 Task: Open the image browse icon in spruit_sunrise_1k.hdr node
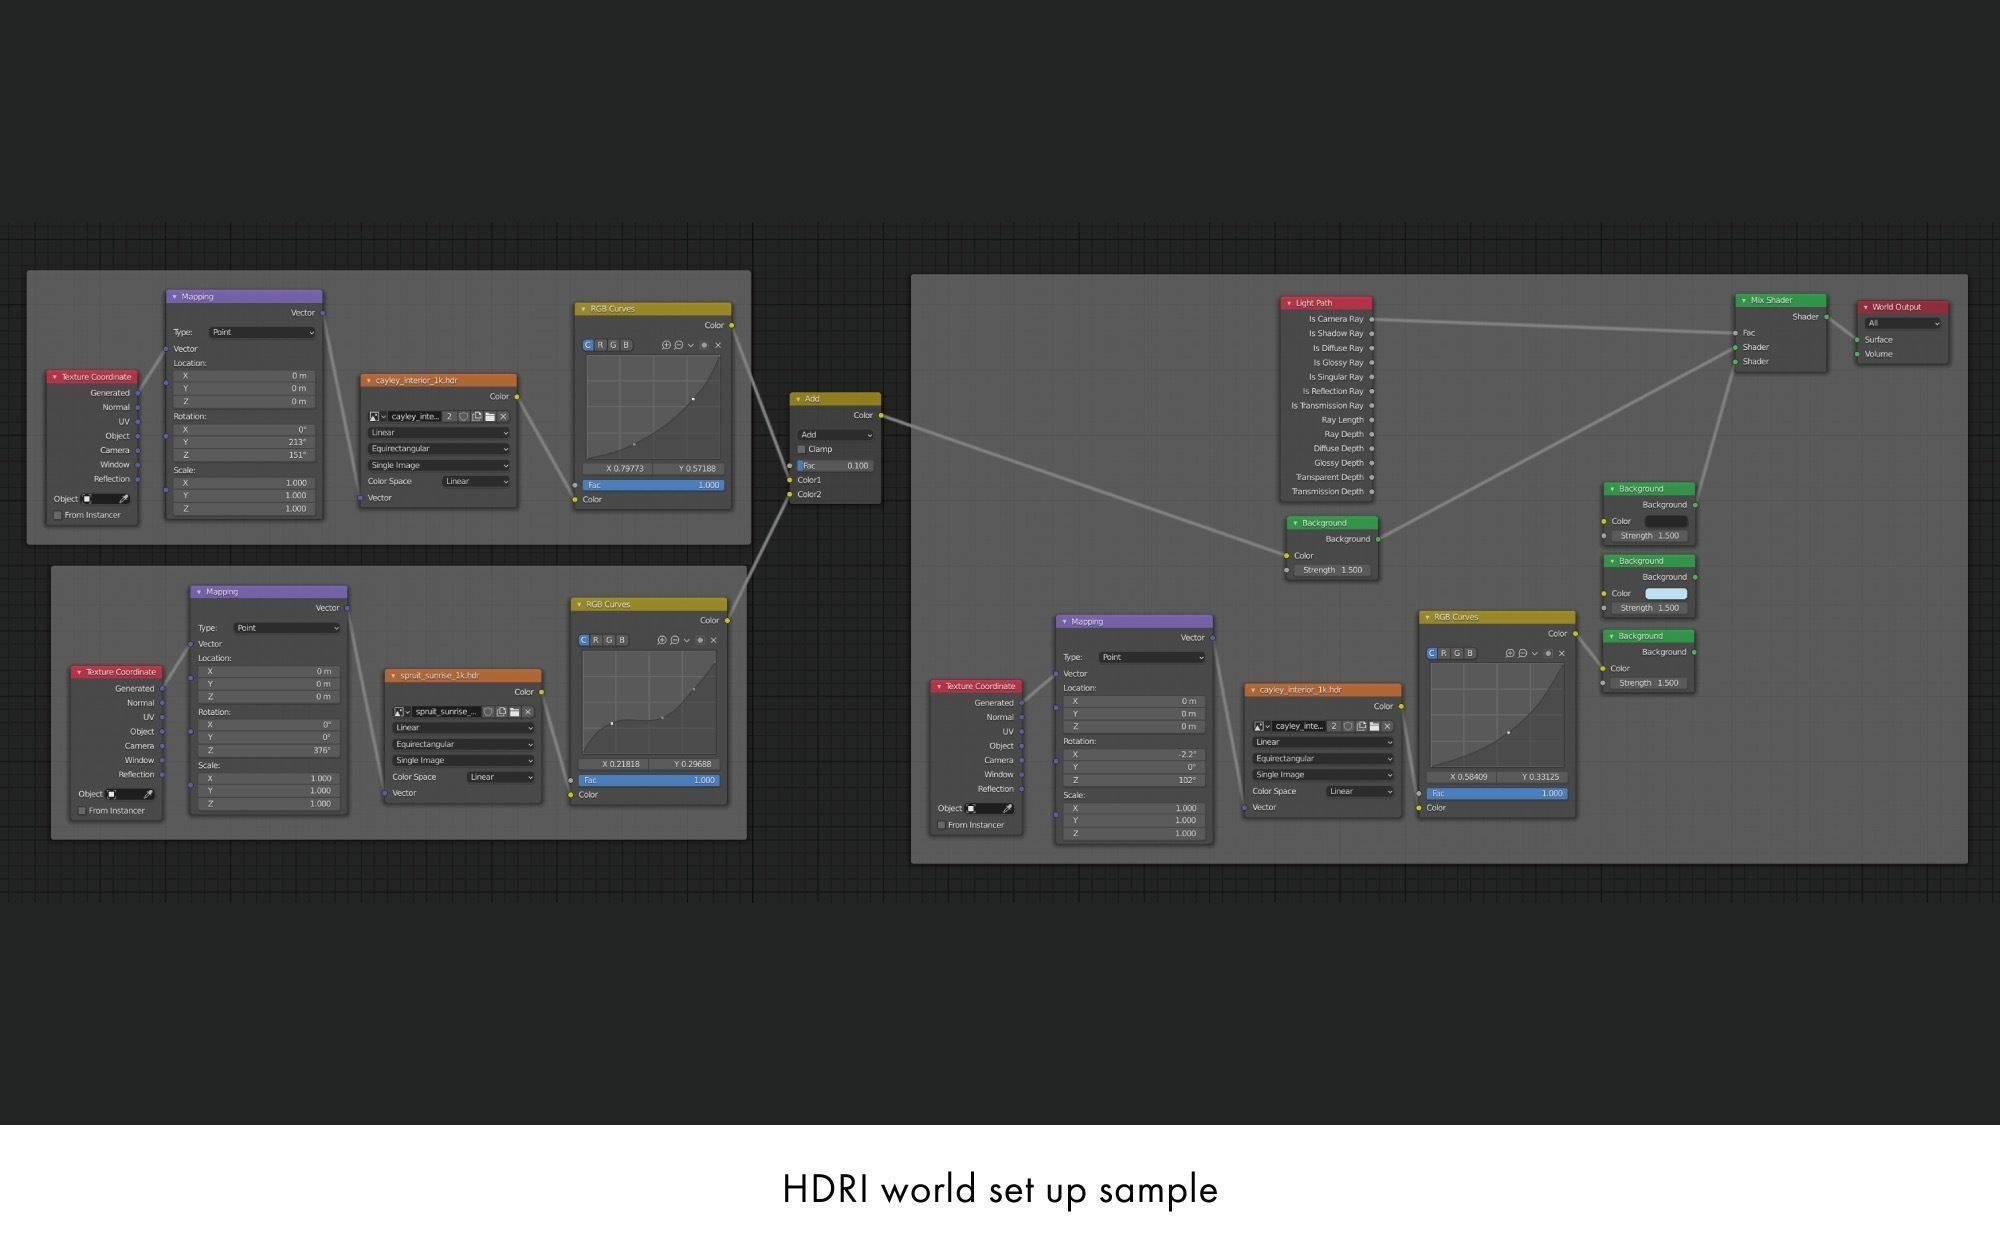click(x=401, y=712)
